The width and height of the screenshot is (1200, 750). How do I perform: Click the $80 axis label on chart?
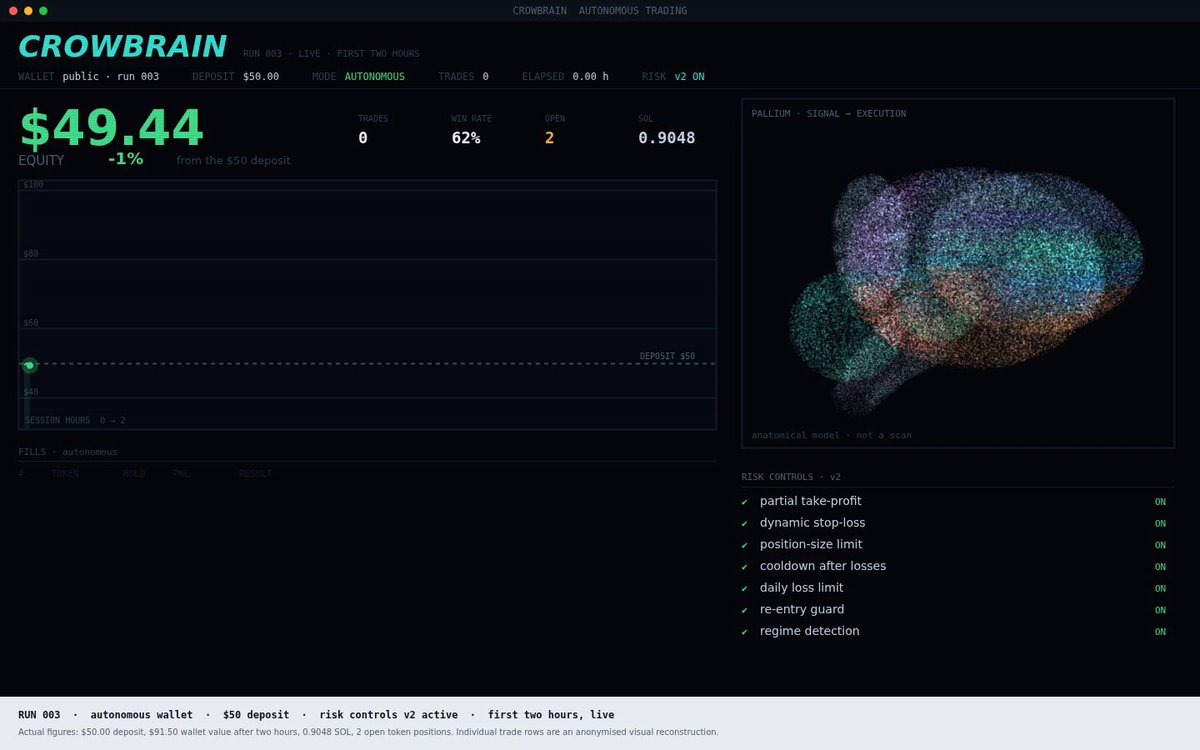point(31,254)
